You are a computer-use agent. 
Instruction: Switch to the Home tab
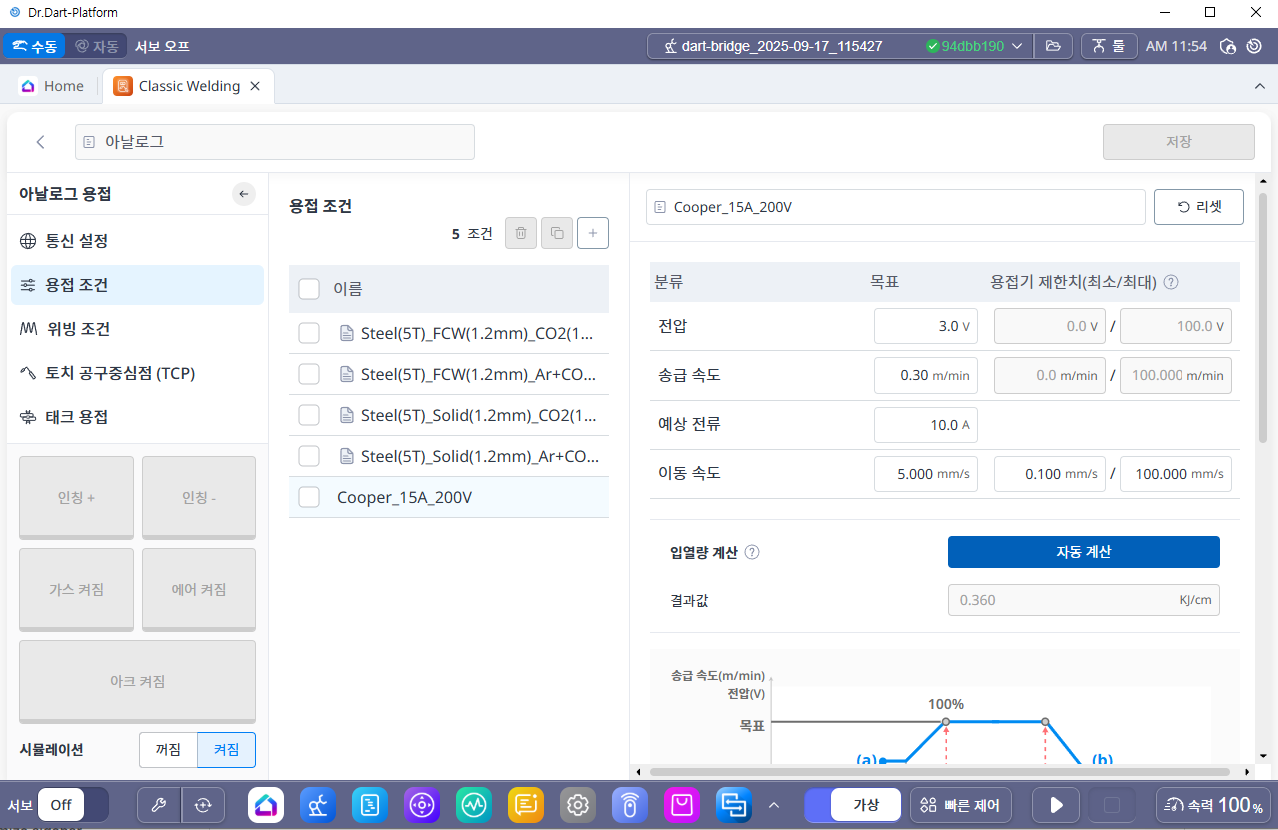53,86
